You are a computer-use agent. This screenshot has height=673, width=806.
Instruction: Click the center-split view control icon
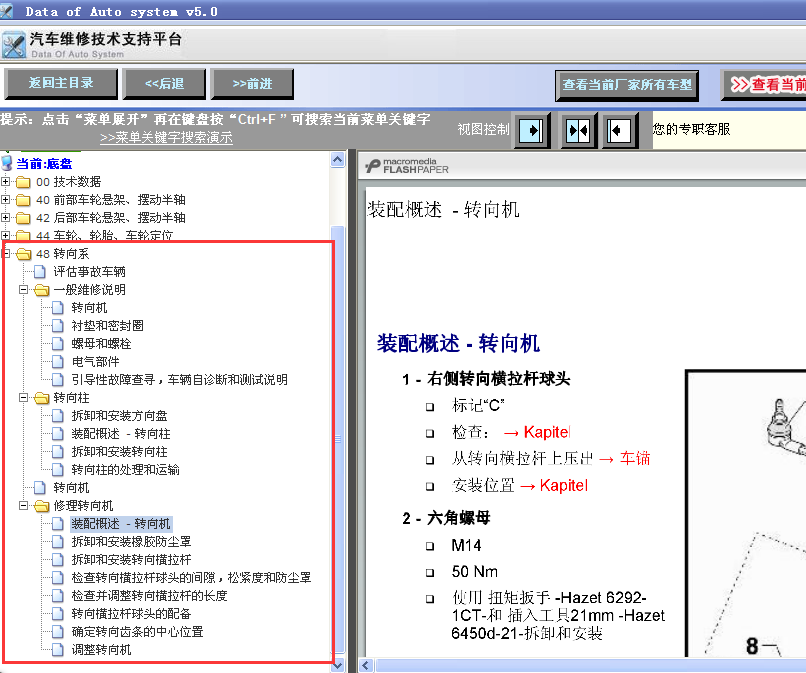click(x=578, y=131)
